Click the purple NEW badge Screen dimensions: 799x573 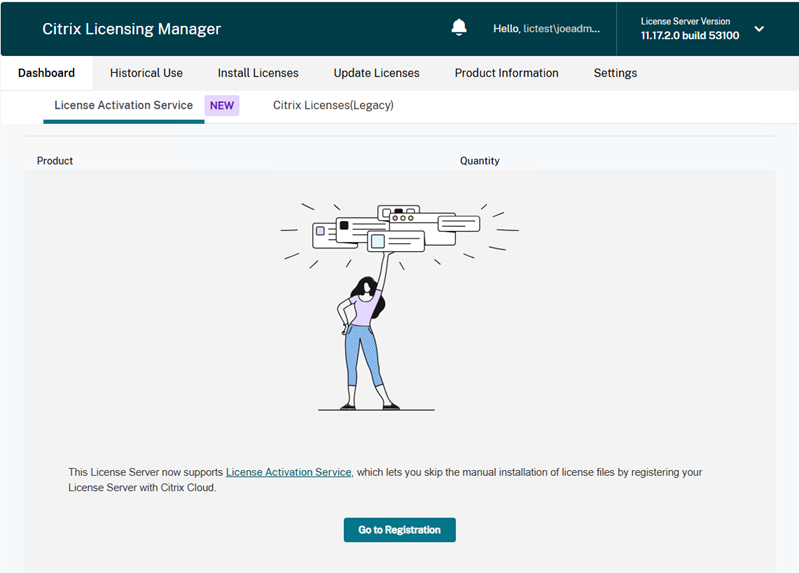click(222, 105)
